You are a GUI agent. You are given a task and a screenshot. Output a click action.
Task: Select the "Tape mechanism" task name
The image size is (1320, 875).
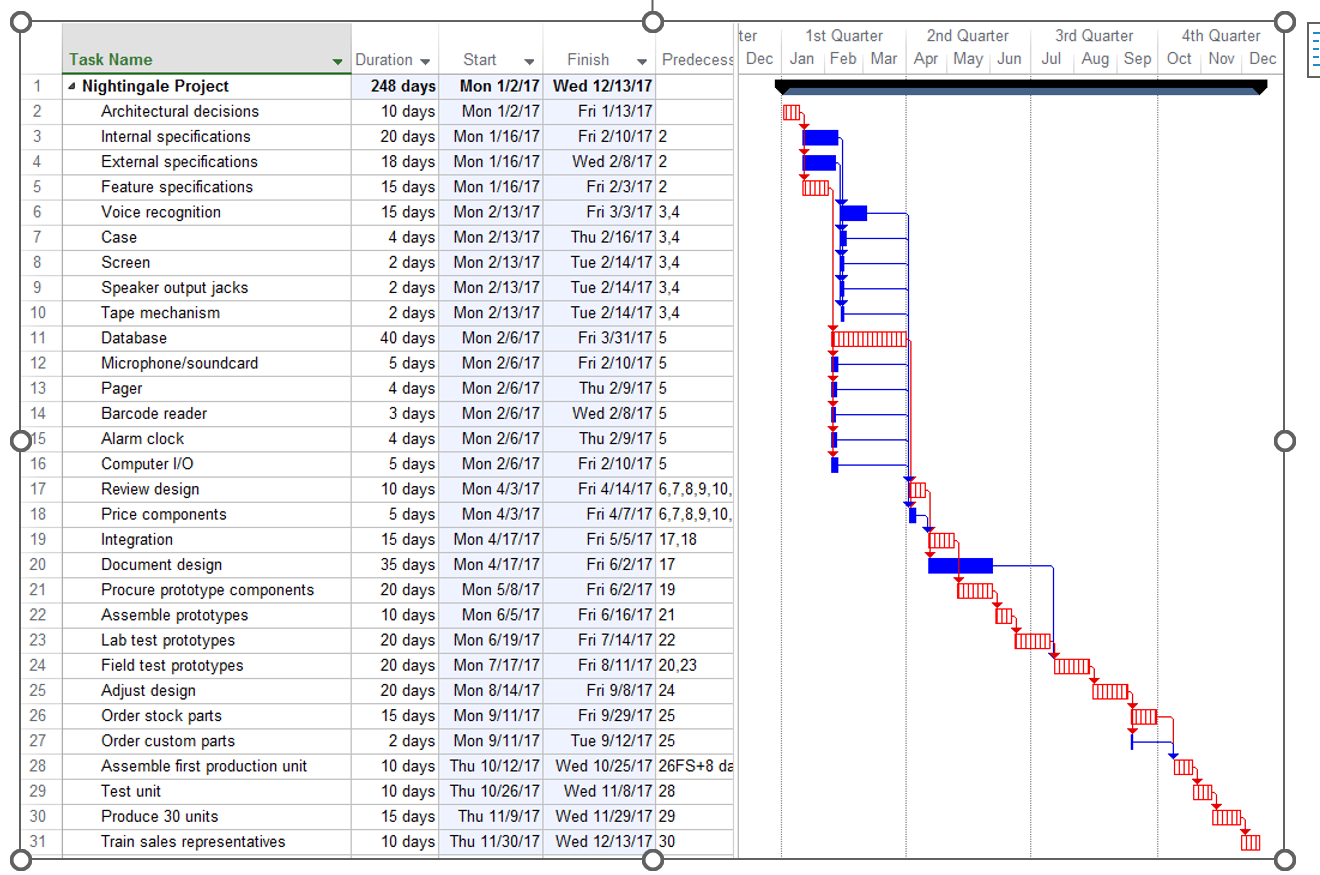(x=160, y=313)
